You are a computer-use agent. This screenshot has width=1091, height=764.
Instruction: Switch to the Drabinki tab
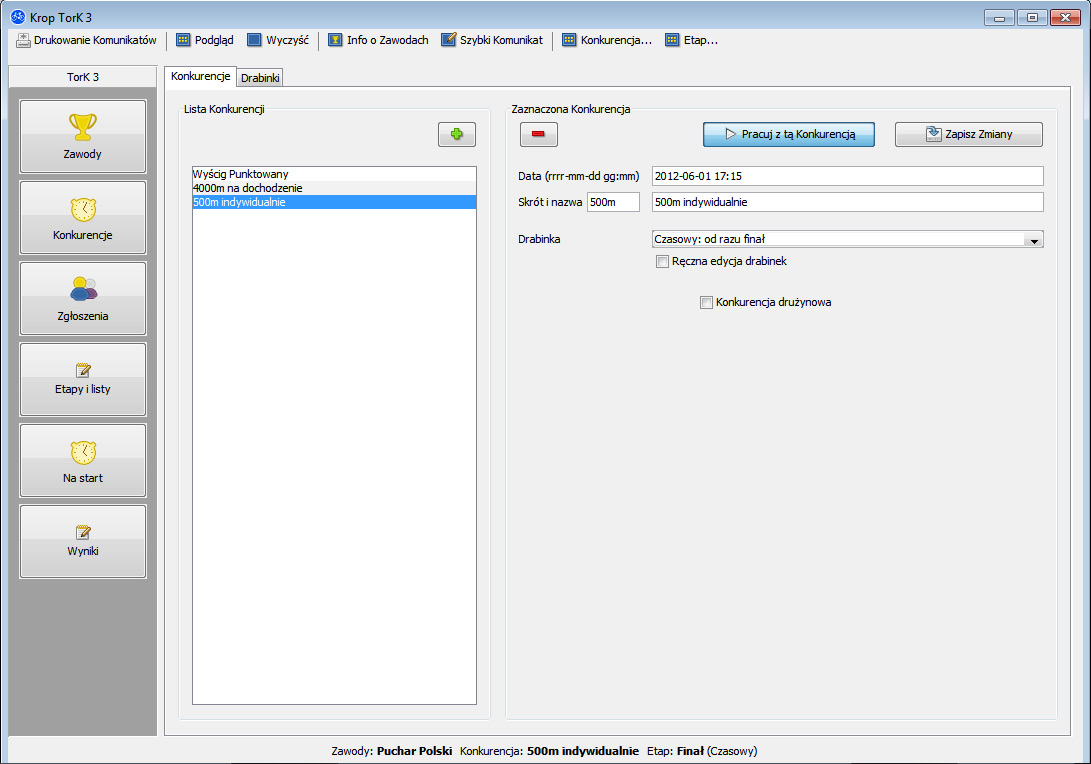tap(261, 77)
